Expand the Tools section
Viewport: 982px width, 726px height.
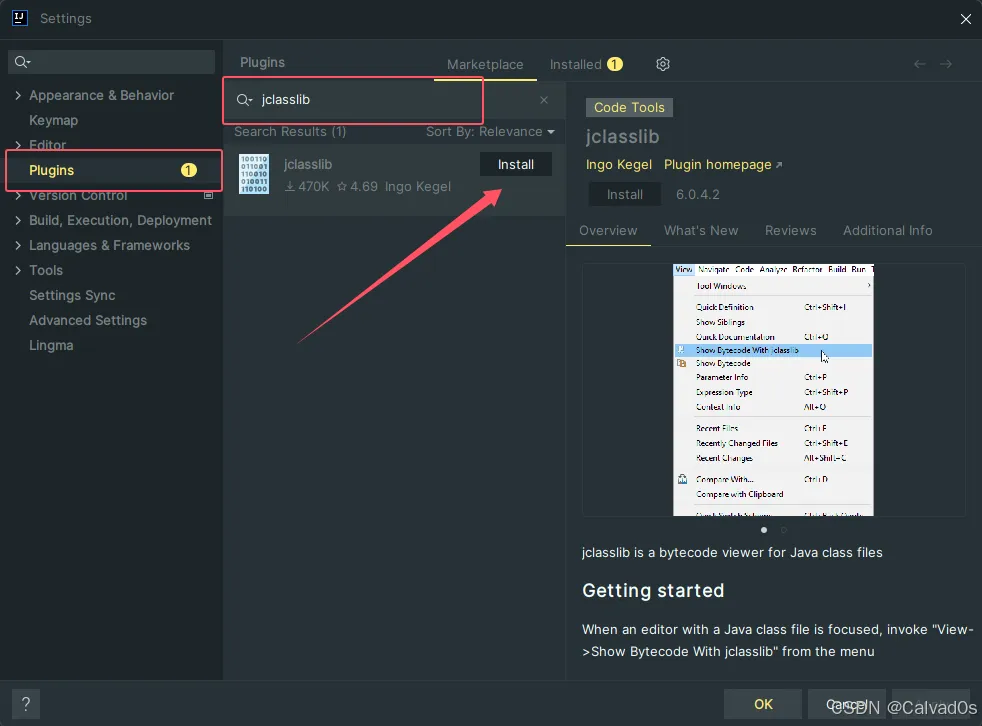[18, 271]
